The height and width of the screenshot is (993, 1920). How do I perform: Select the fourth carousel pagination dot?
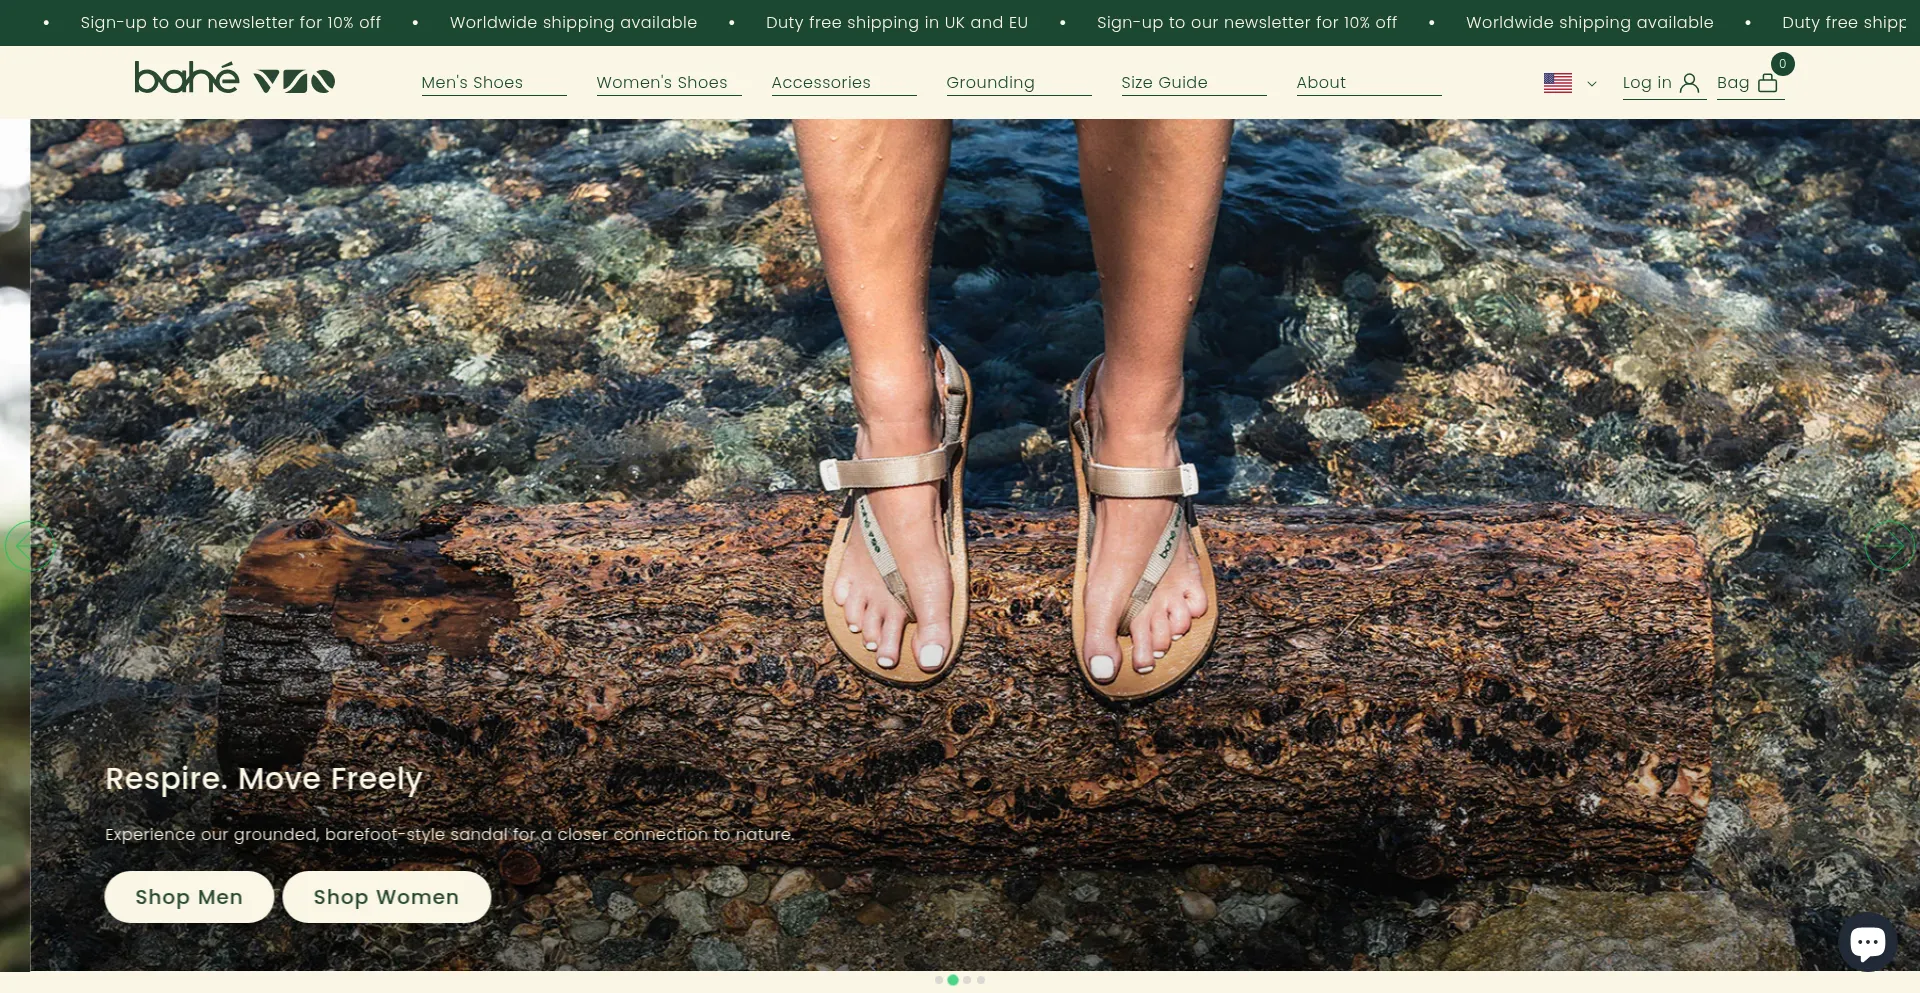pyautogui.click(x=981, y=980)
